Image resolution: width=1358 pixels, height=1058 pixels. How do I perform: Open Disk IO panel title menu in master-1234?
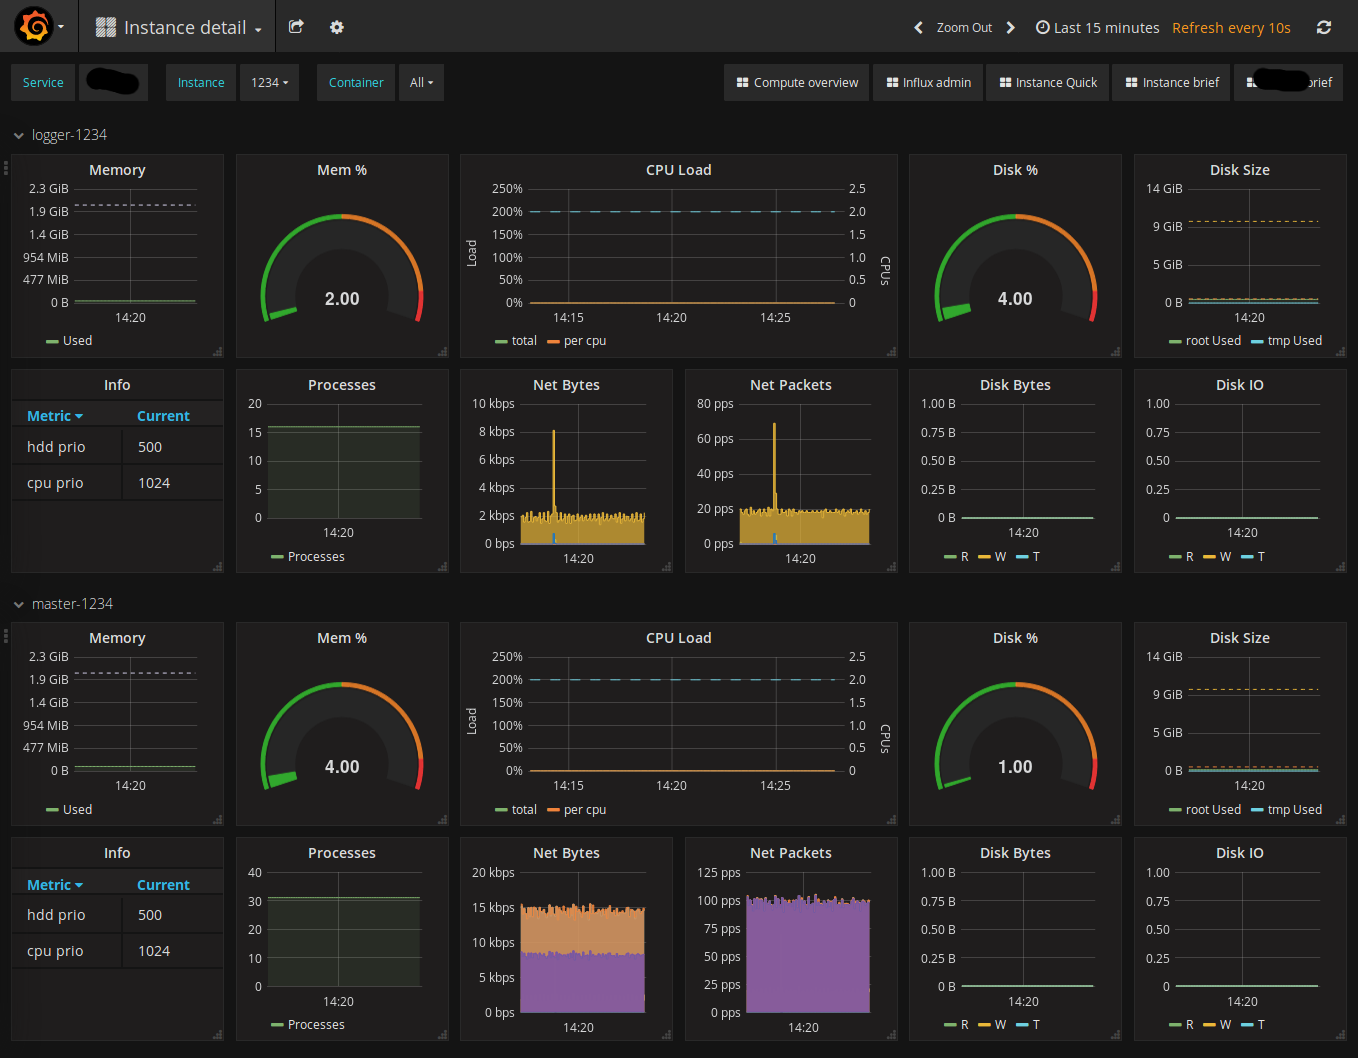tap(1239, 853)
